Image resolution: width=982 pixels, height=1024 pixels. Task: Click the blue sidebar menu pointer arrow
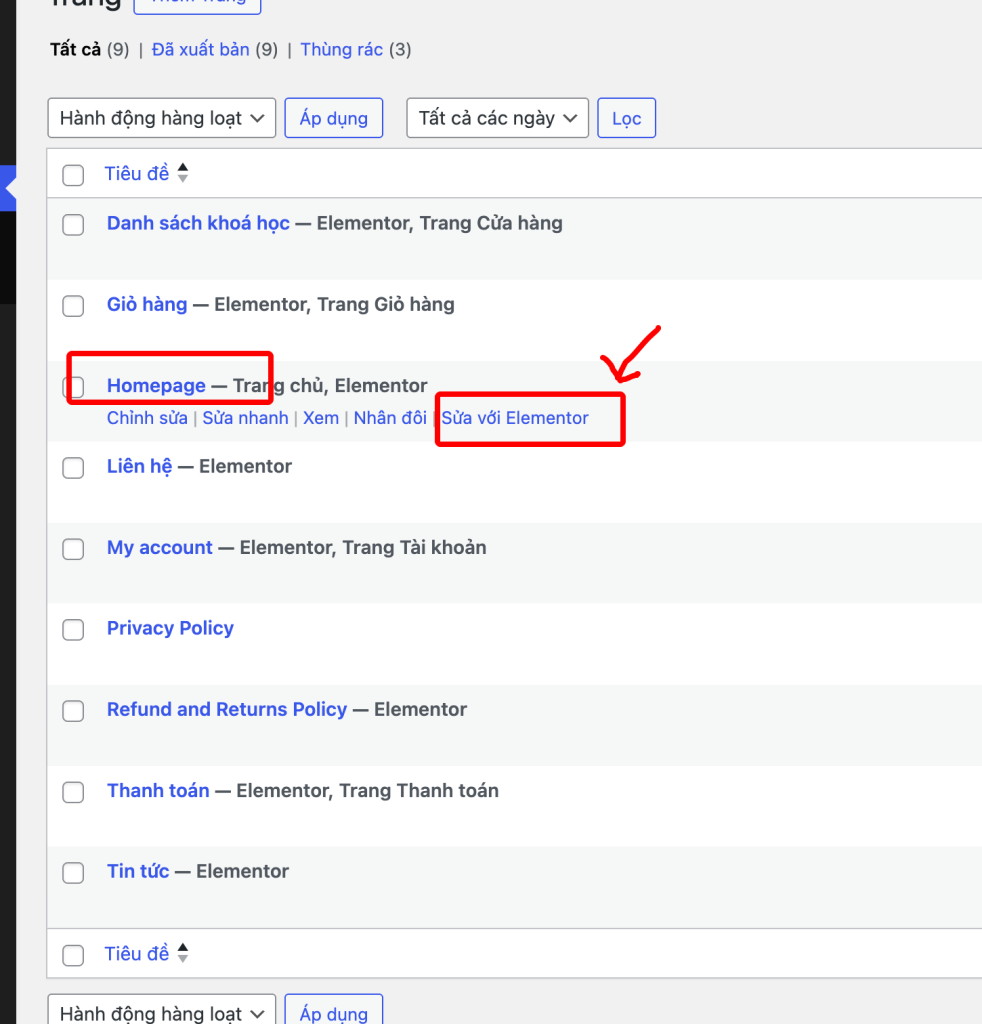click(x=10, y=187)
